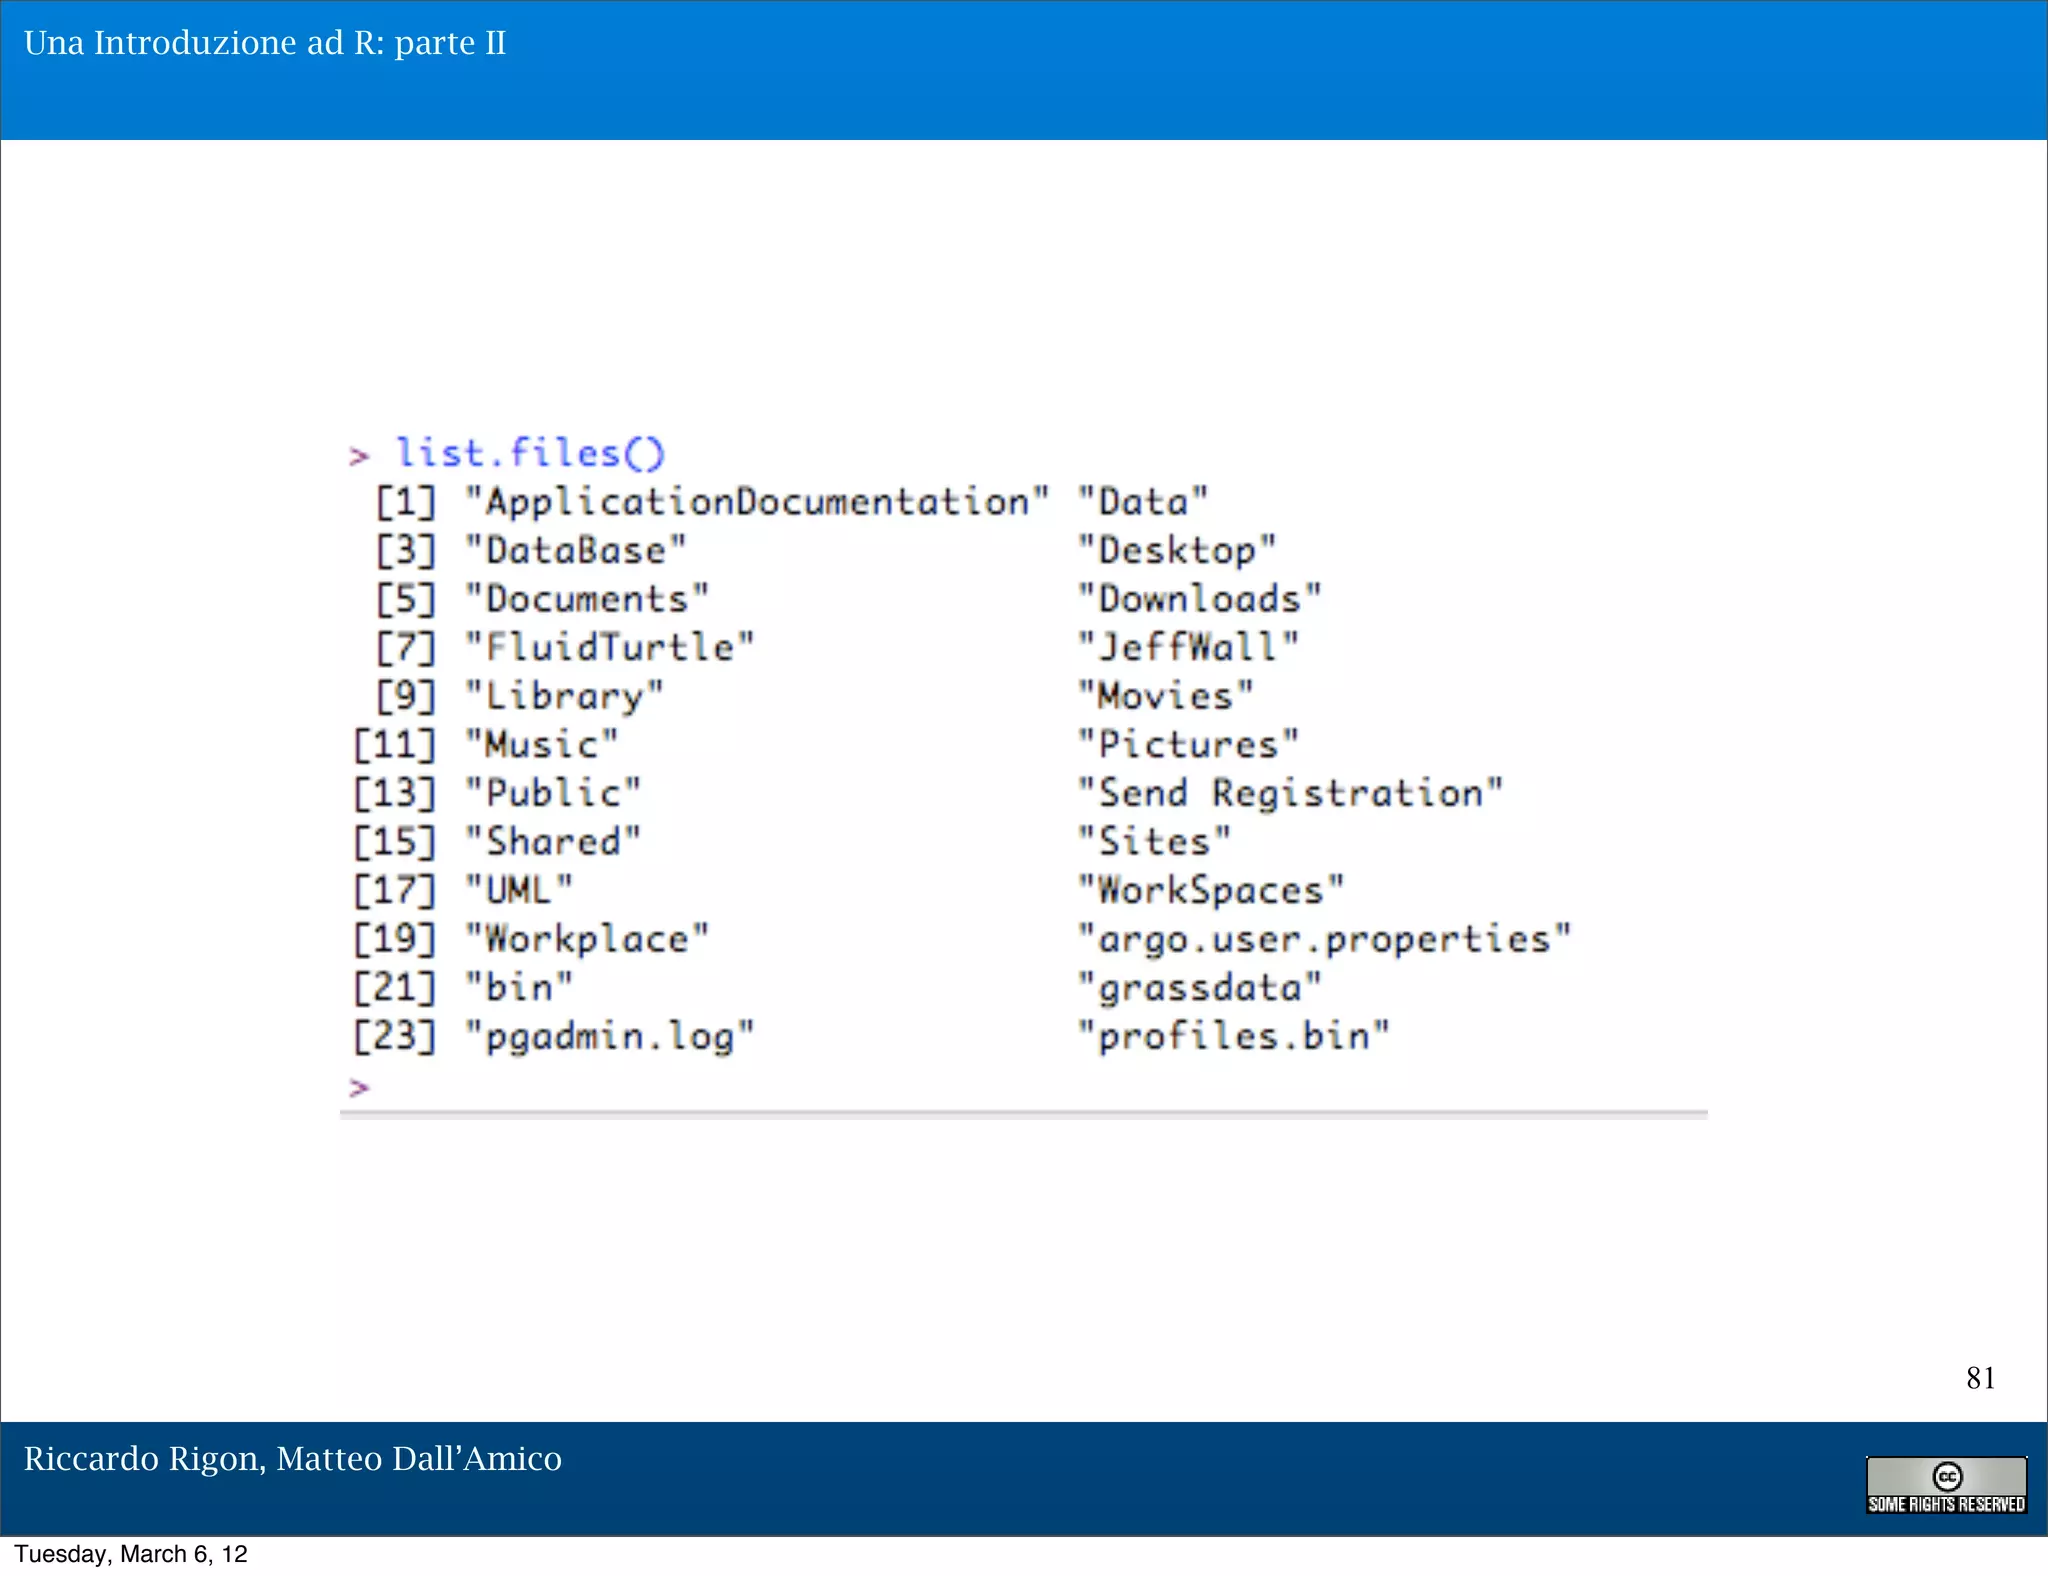Click the "profiles.bin" file entry
This screenshot has width=2048, height=1576.
pyautogui.click(x=1233, y=1036)
